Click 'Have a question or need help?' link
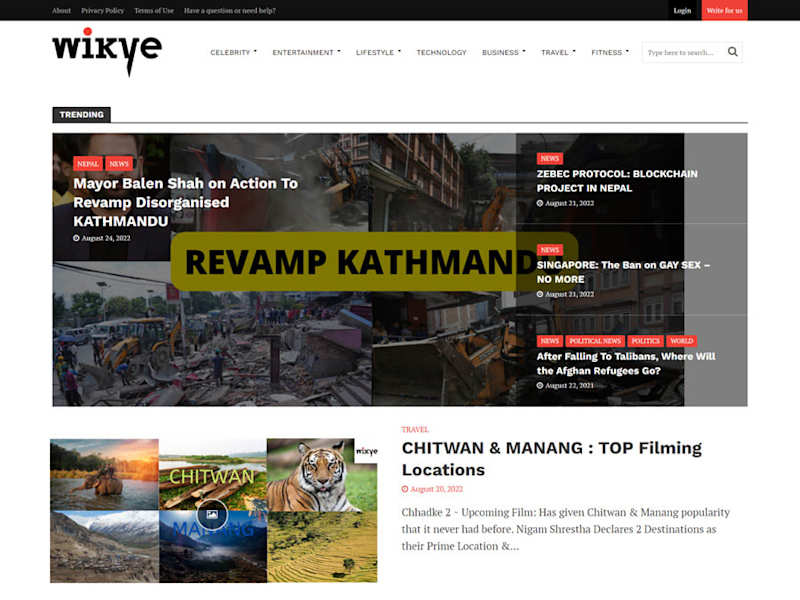The width and height of the screenshot is (800, 600). [x=230, y=11]
